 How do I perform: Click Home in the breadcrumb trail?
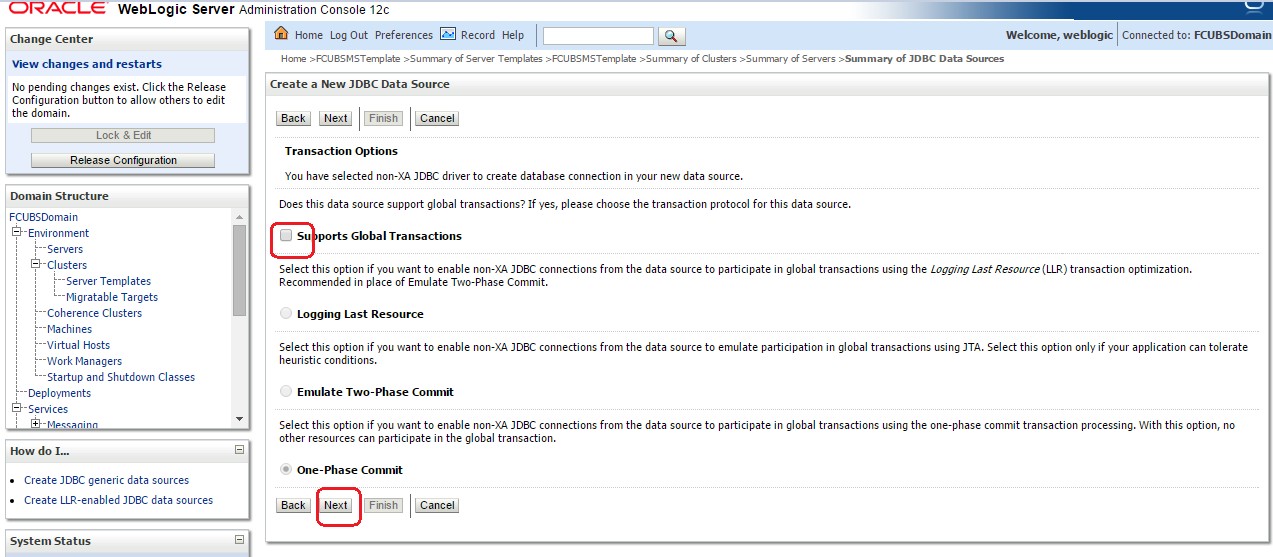pyautogui.click(x=293, y=59)
